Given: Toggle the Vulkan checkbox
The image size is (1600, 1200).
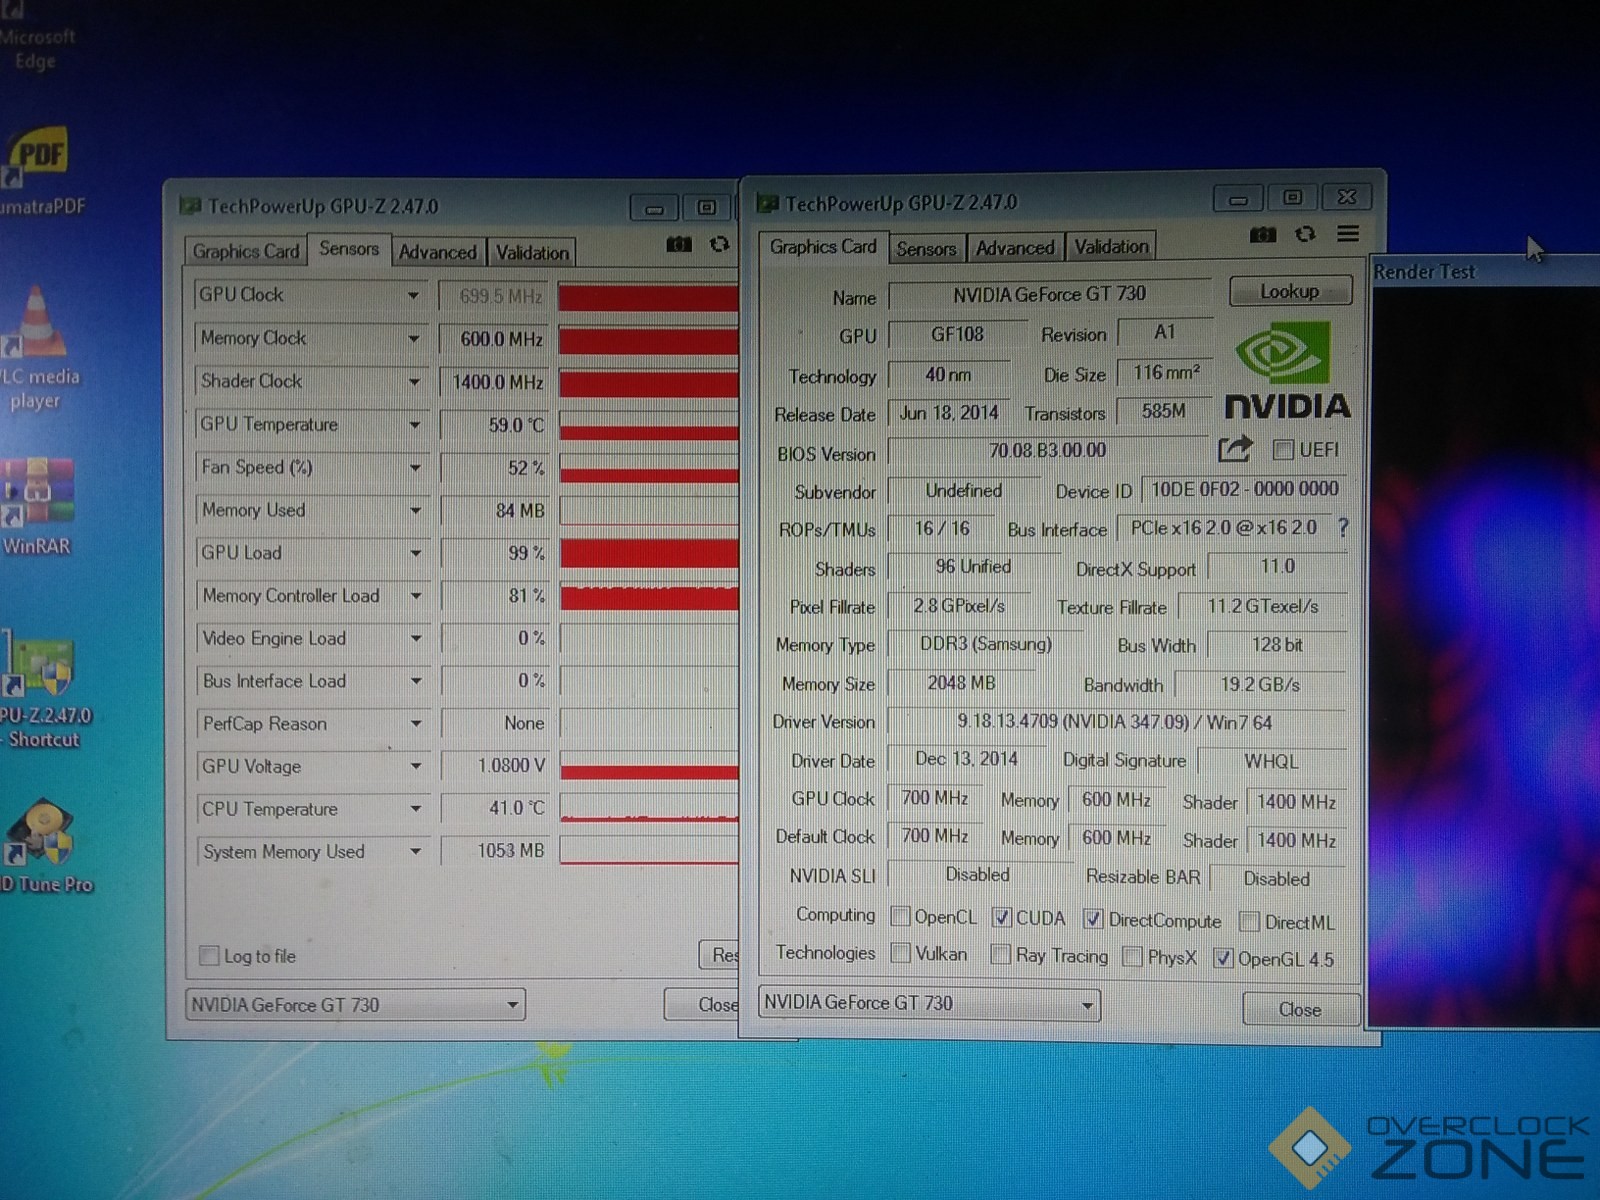Looking at the screenshot, I should pos(901,953).
